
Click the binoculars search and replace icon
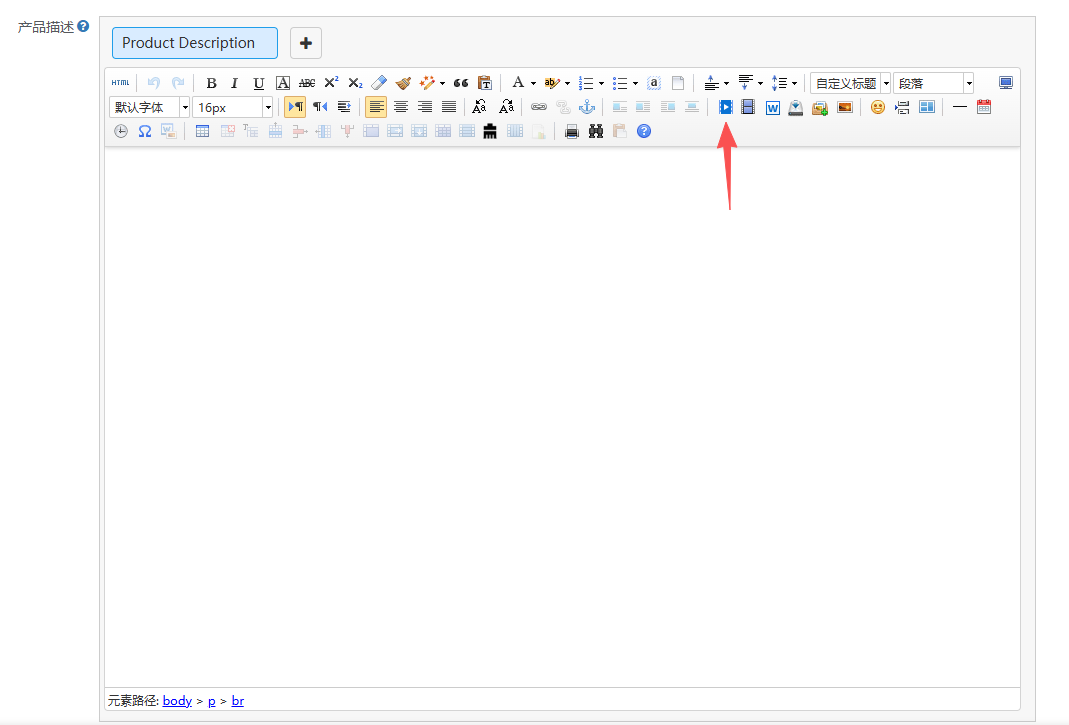coord(596,131)
